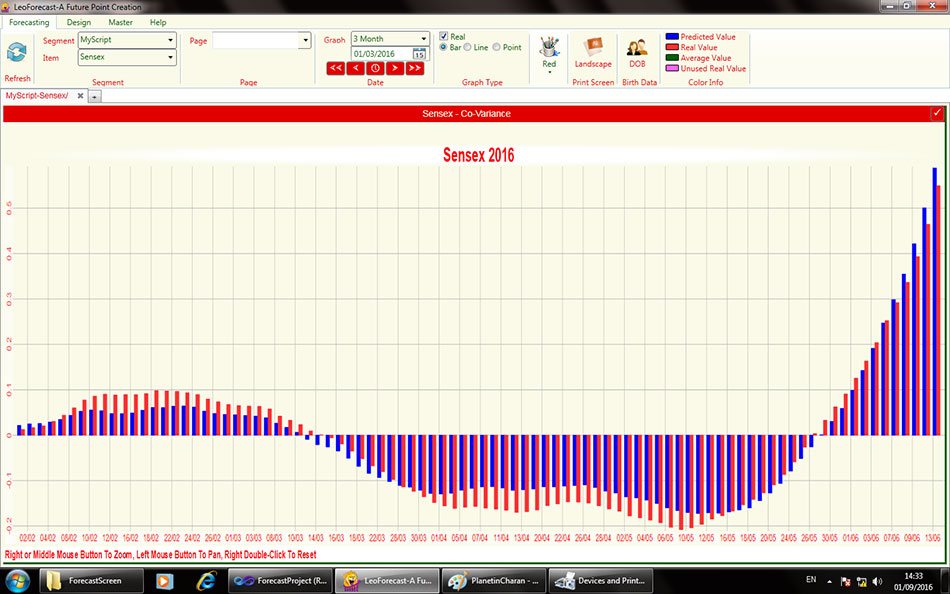Toggle the Real checkbox
The width and height of the screenshot is (950, 594).
[443, 36]
